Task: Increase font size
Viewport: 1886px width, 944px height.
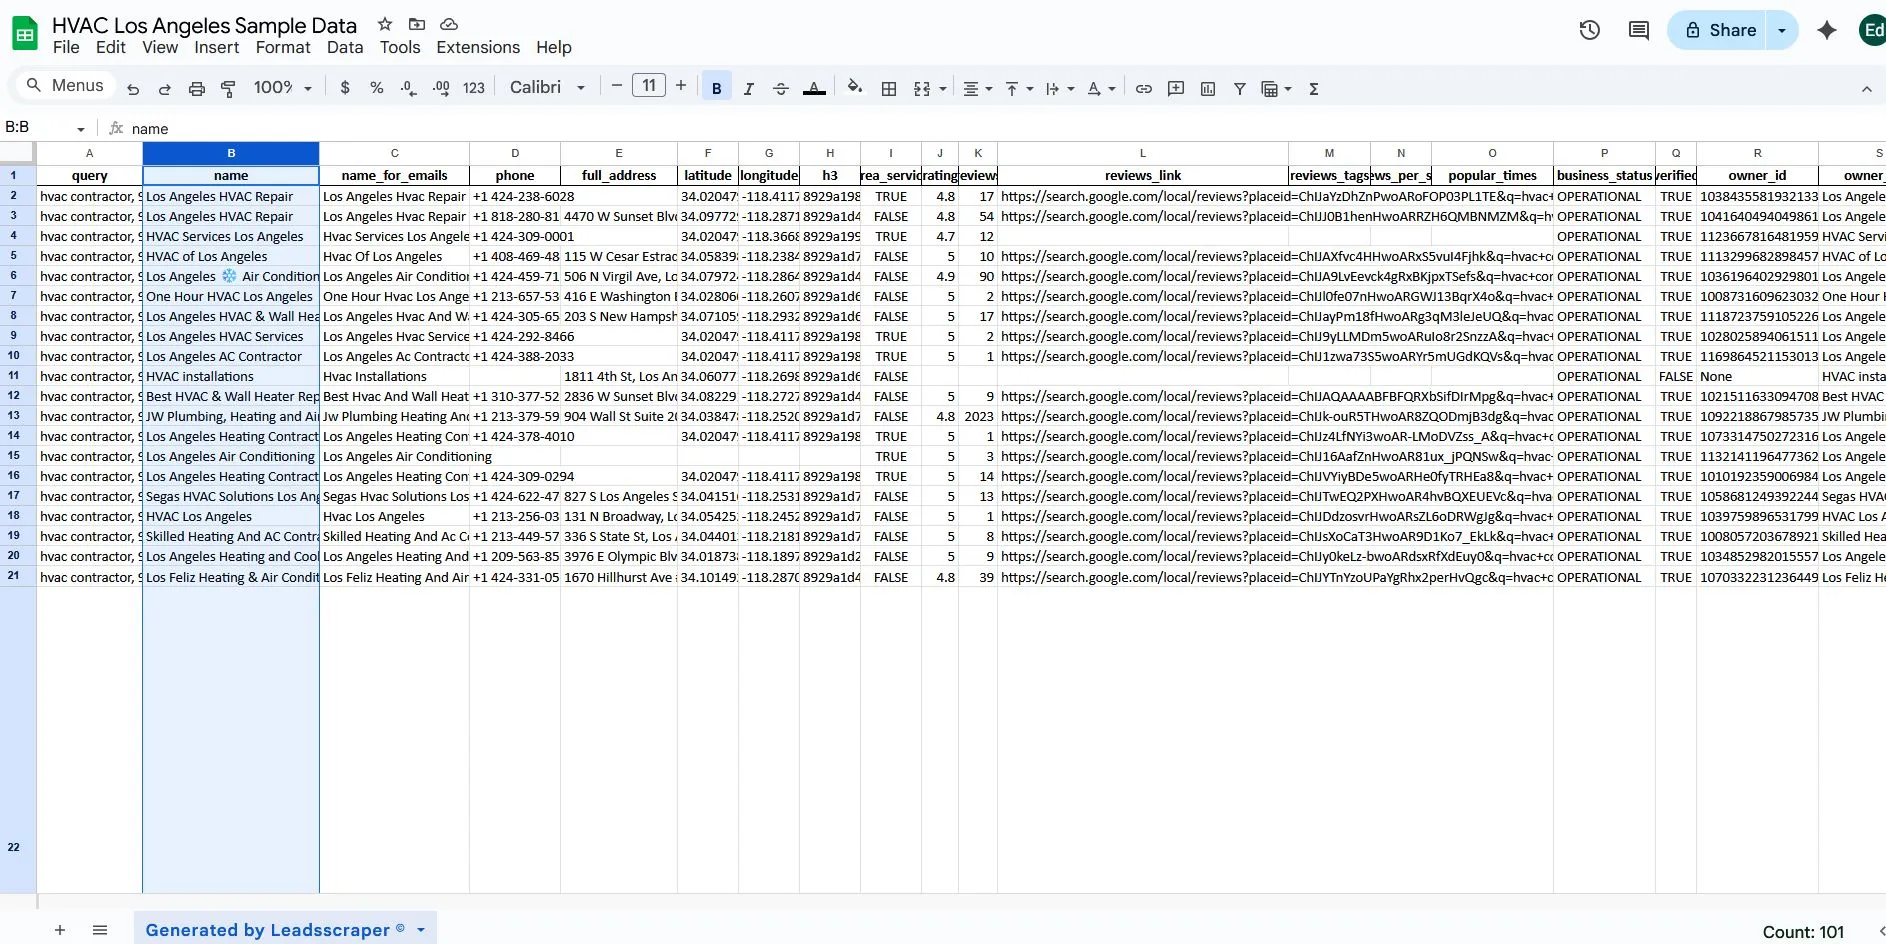Action: (x=681, y=86)
